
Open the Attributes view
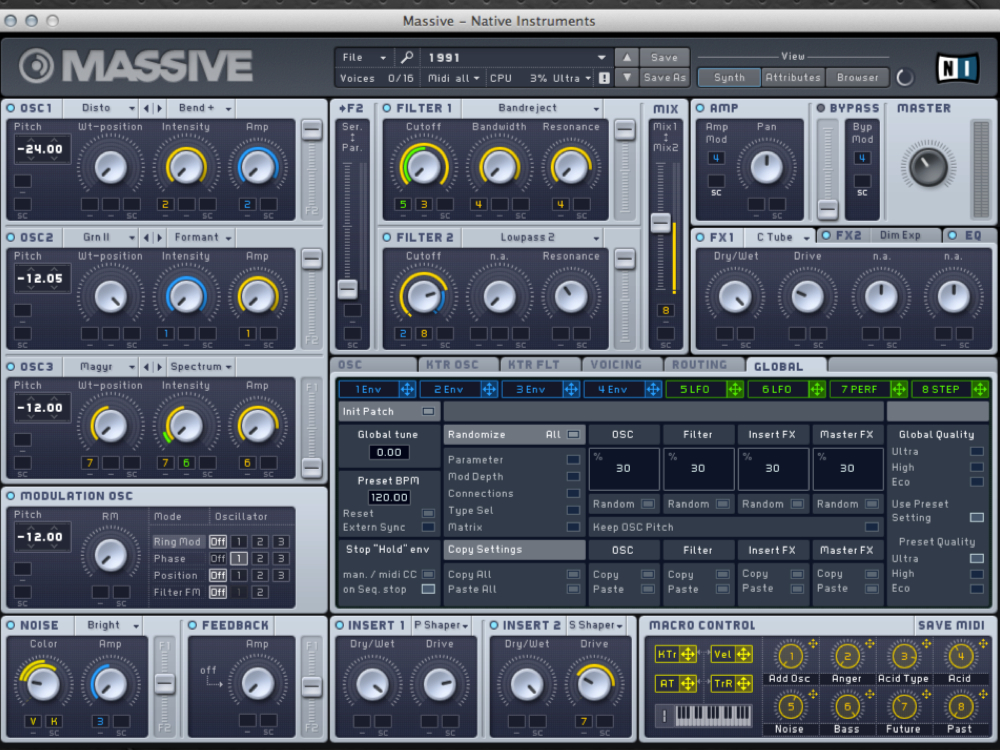793,78
